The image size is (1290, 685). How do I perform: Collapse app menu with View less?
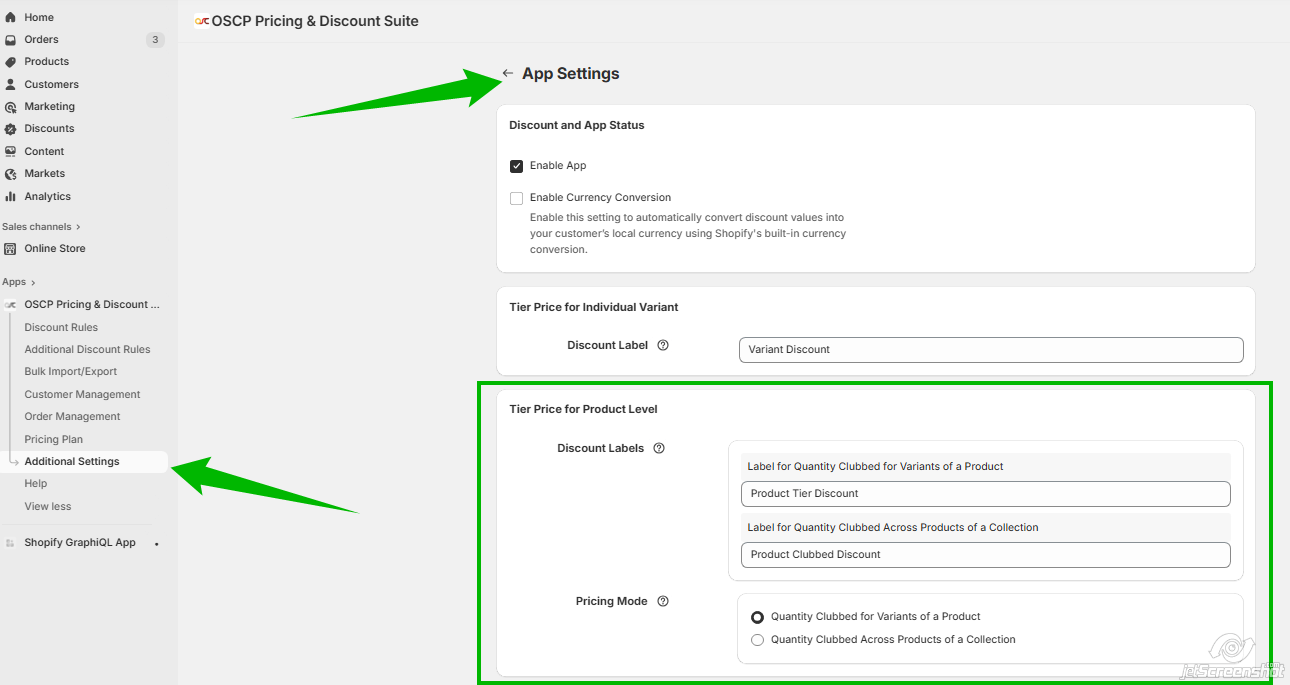(48, 506)
